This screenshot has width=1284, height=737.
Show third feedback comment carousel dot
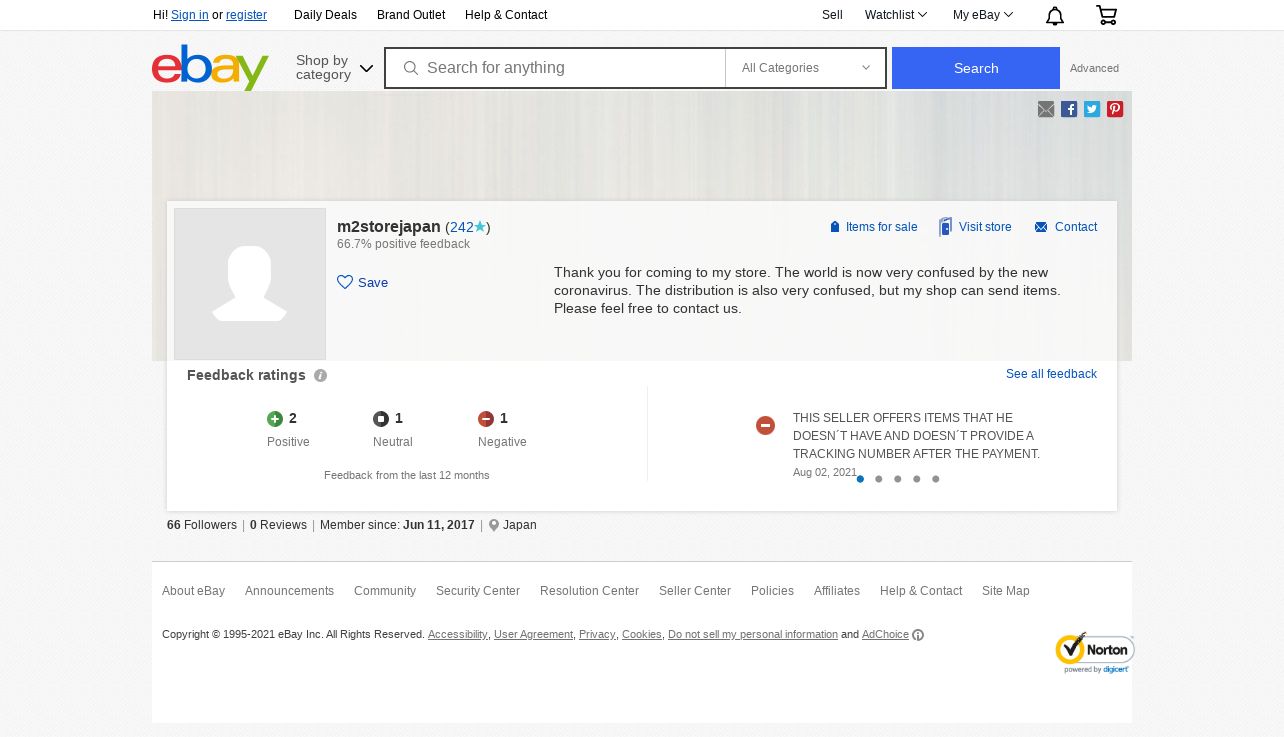click(898, 479)
